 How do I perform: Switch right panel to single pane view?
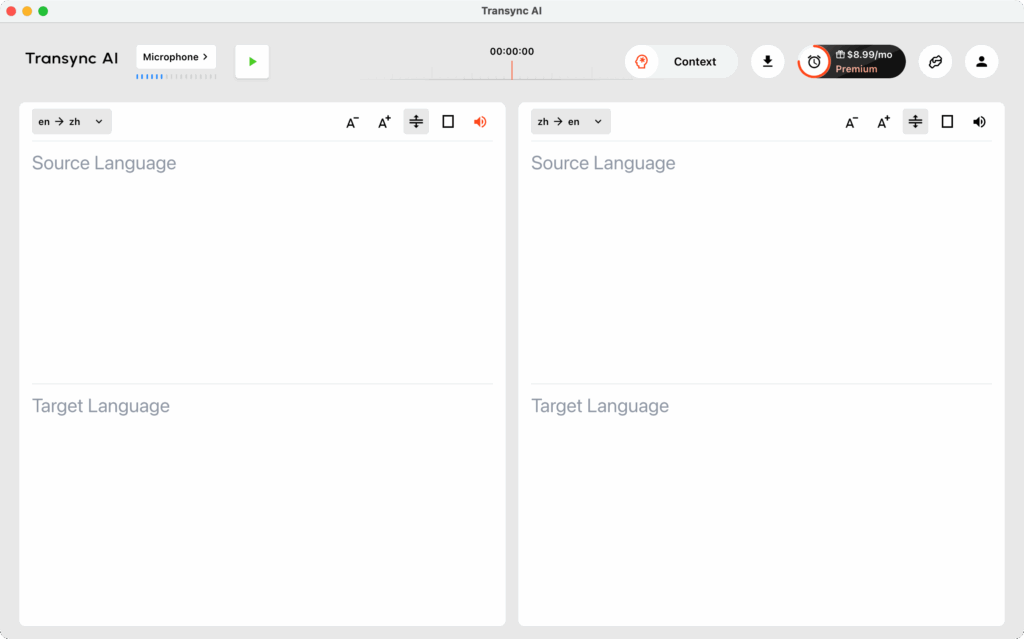[947, 122]
